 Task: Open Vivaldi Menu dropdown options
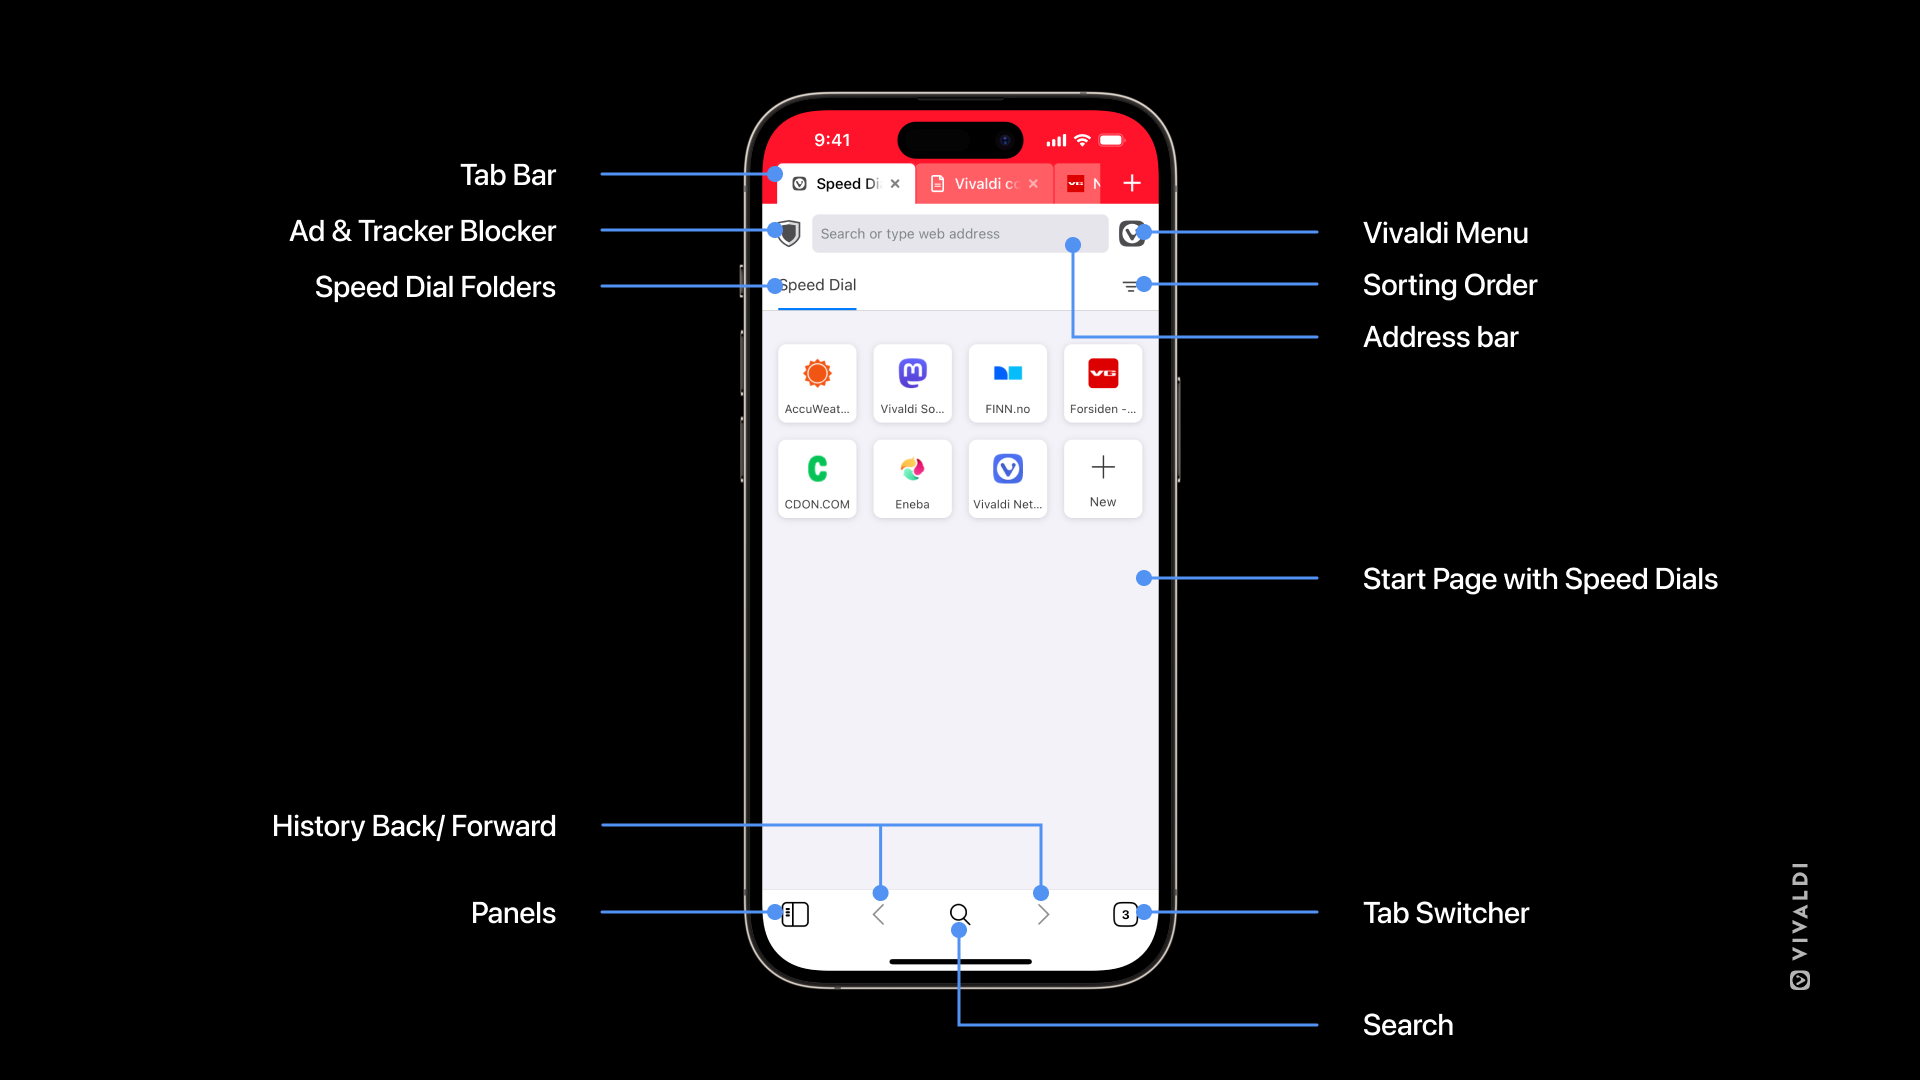point(1131,233)
